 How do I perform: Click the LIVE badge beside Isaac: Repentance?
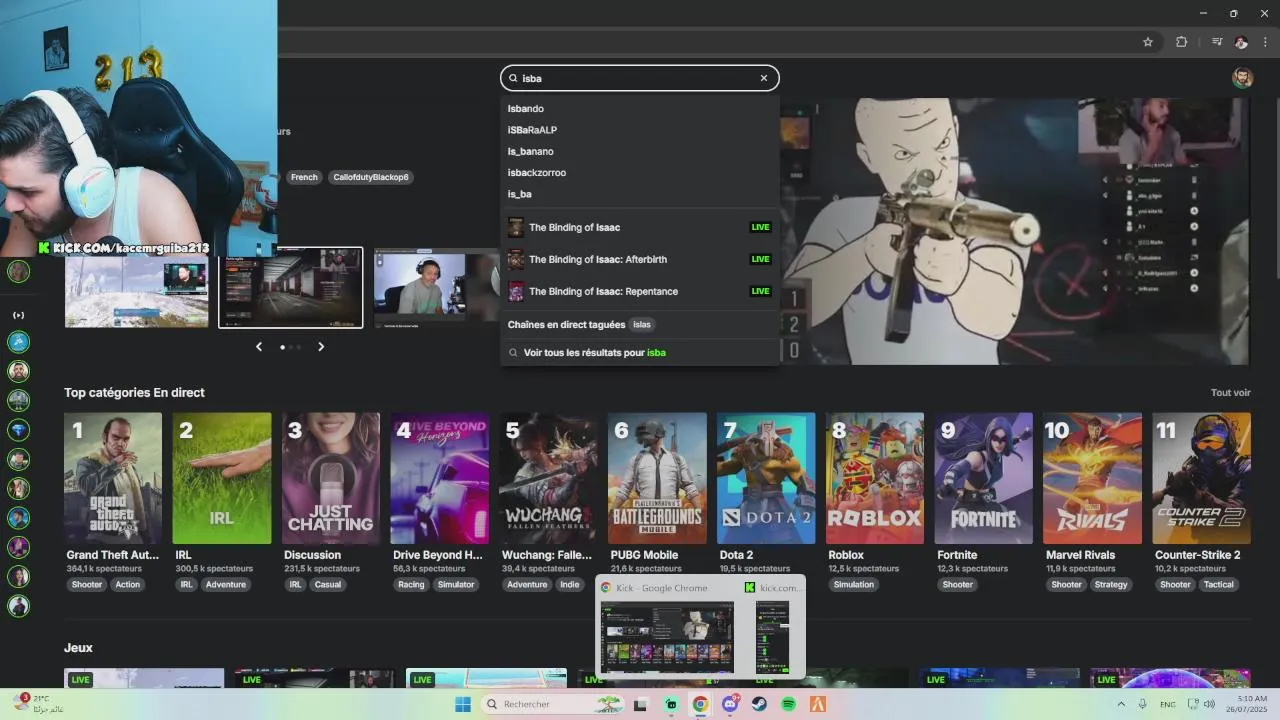[761, 291]
